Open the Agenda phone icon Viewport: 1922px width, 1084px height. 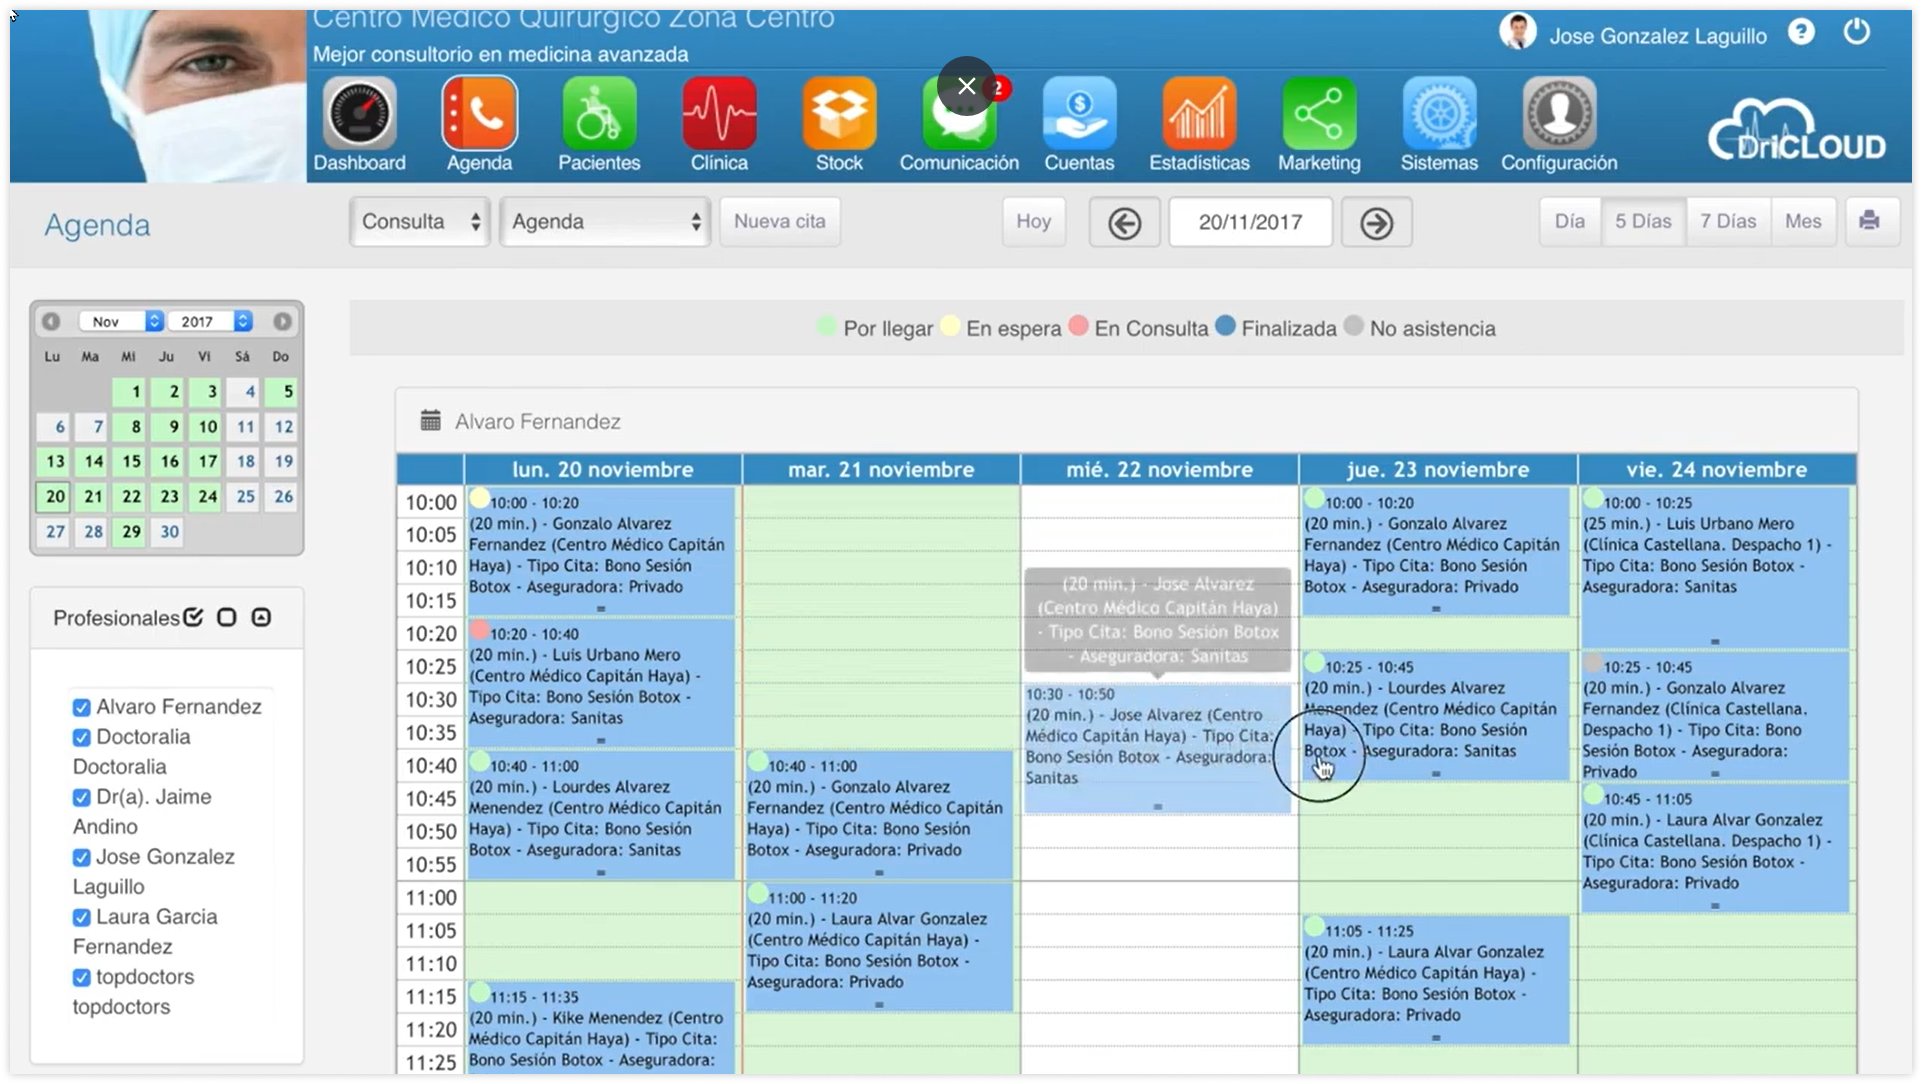tap(479, 115)
